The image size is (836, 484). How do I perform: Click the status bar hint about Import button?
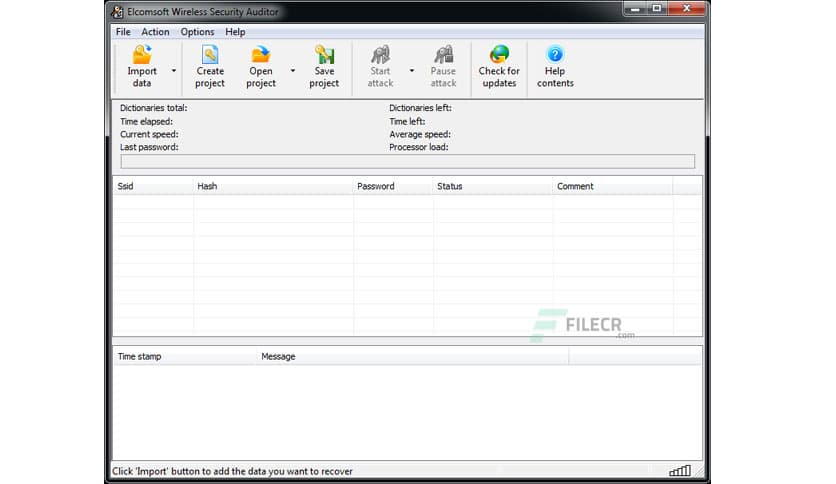click(232, 471)
